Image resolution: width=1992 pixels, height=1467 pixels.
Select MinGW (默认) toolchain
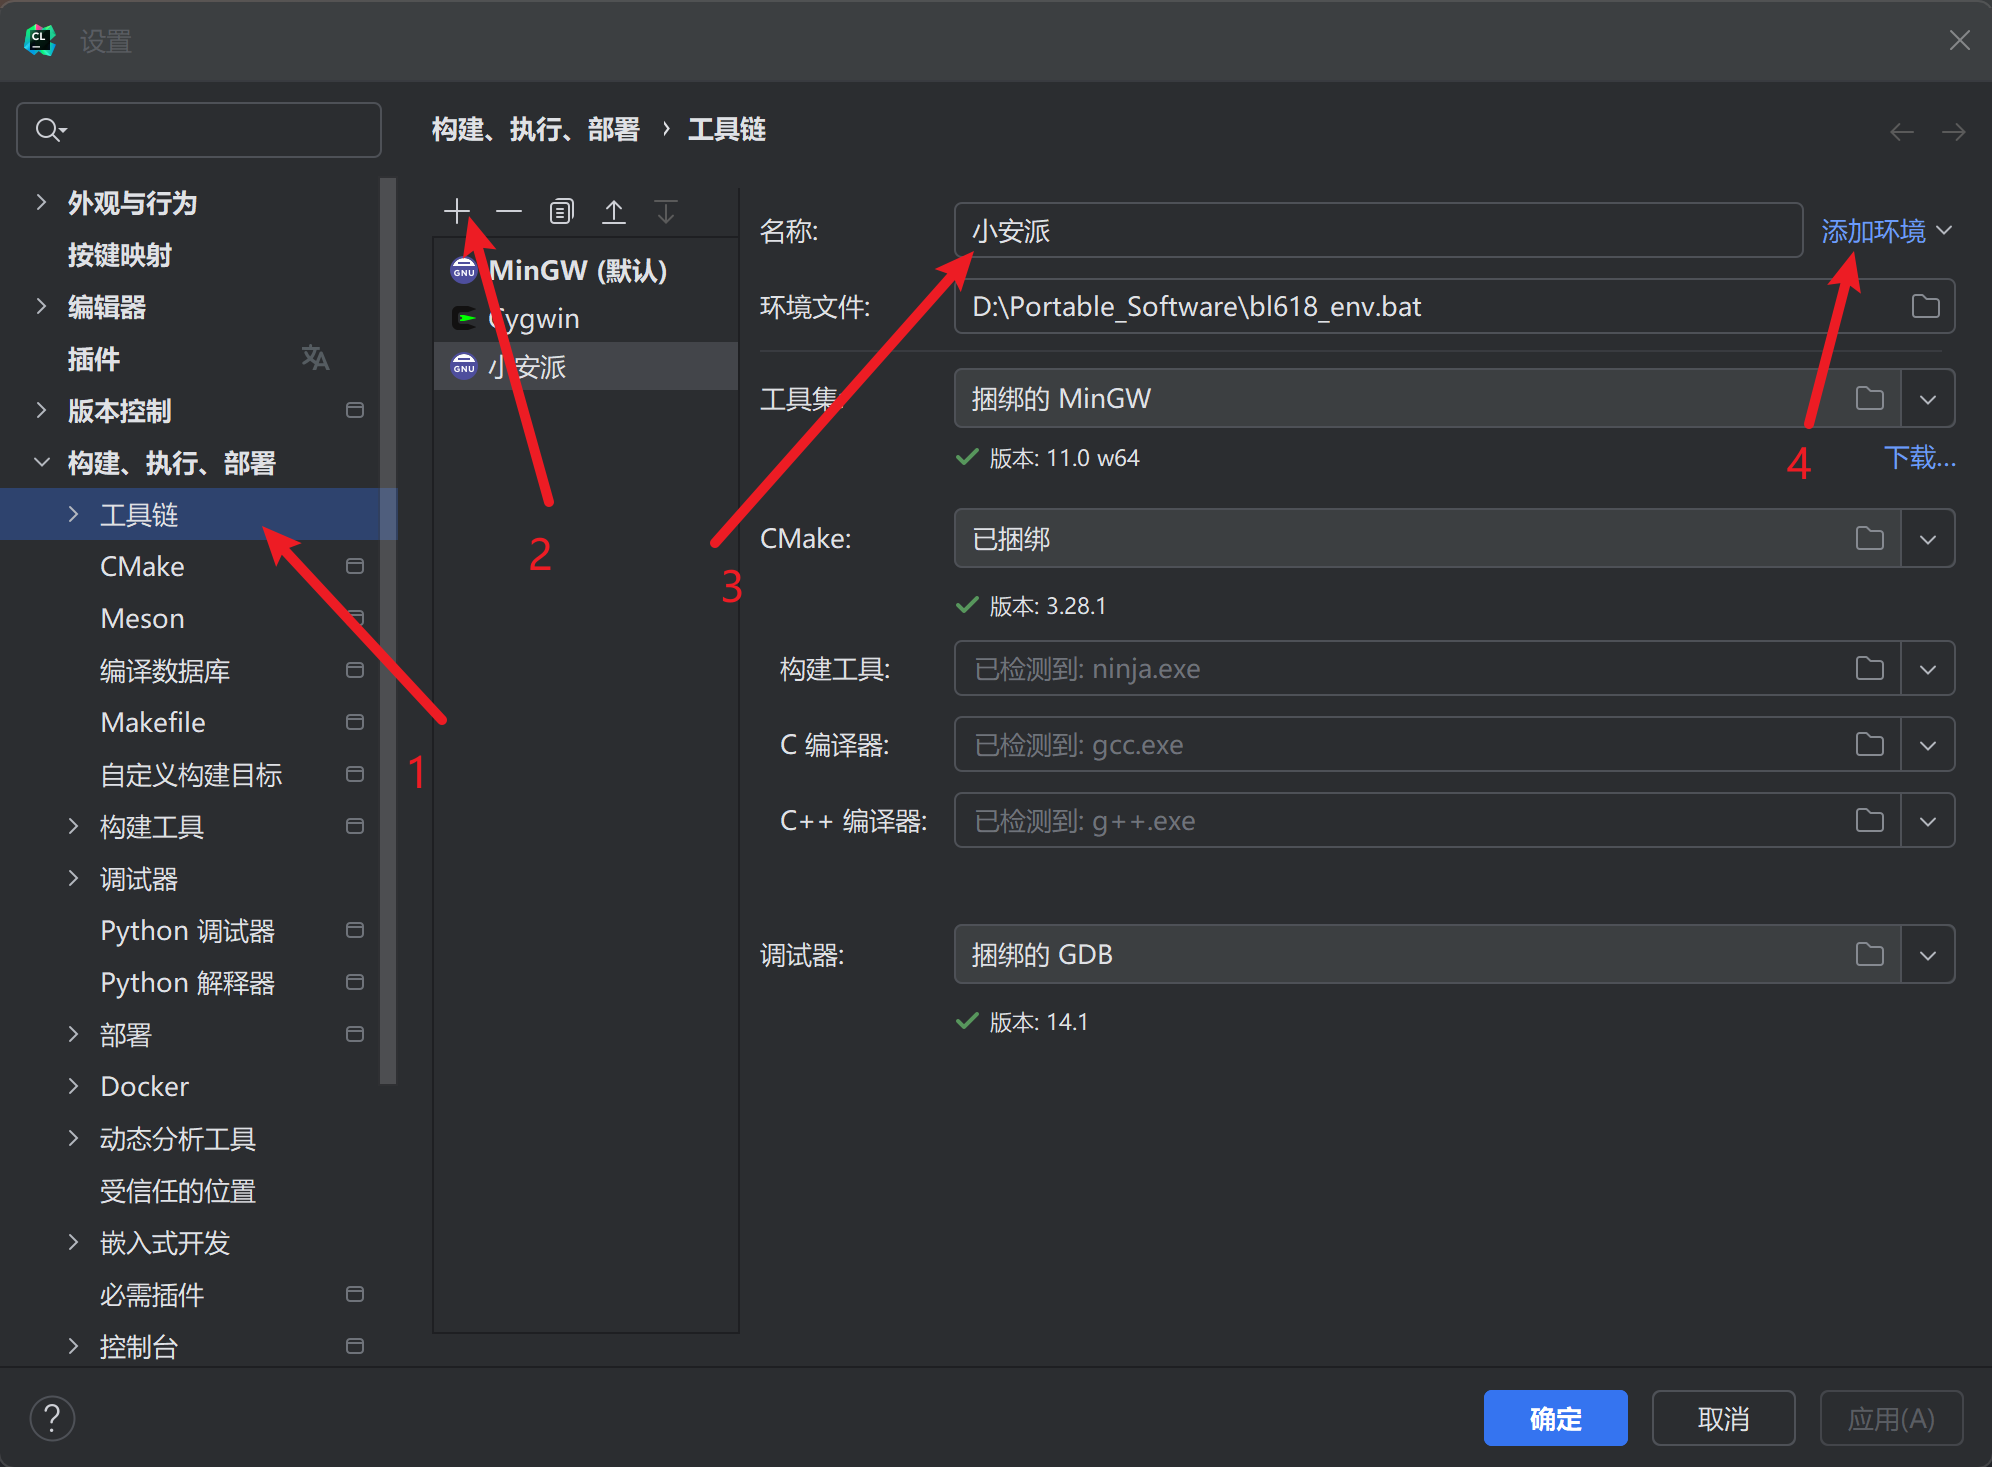[586, 270]
